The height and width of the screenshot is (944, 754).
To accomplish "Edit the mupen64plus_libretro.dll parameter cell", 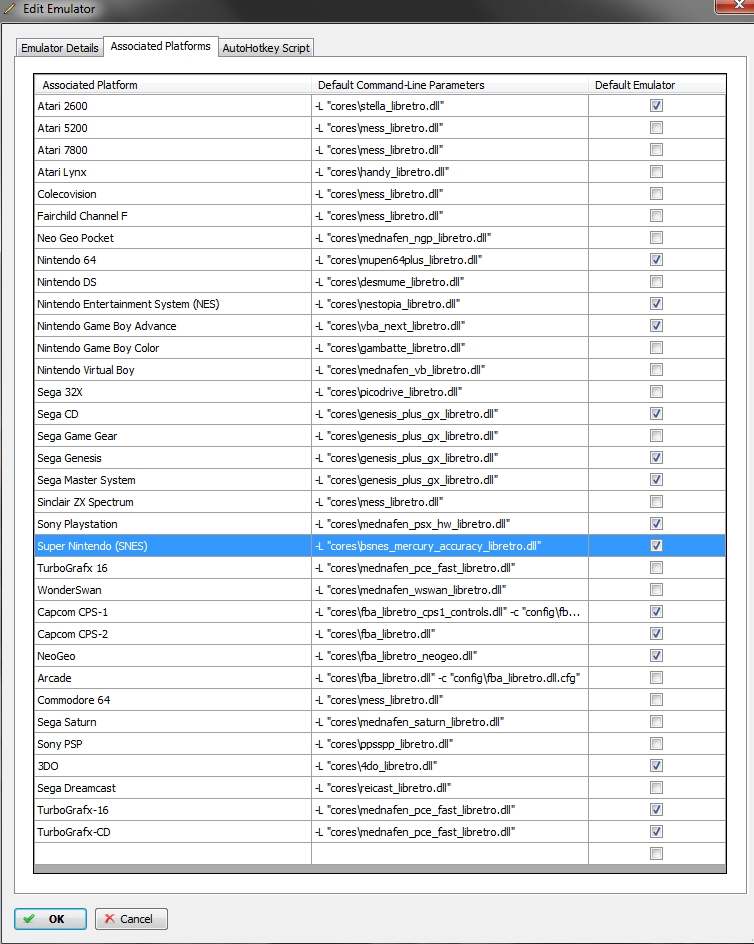I will click(x=450, y=259).
